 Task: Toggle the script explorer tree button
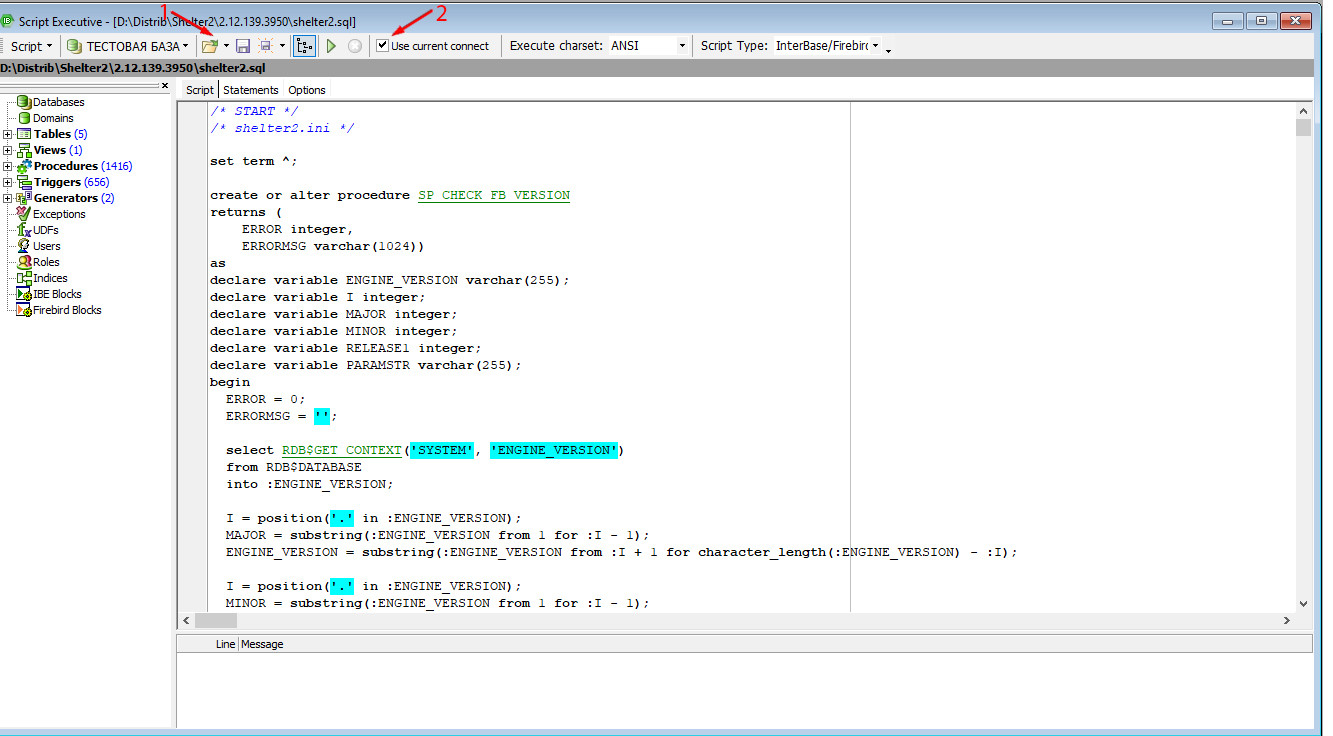coord(304,46)
